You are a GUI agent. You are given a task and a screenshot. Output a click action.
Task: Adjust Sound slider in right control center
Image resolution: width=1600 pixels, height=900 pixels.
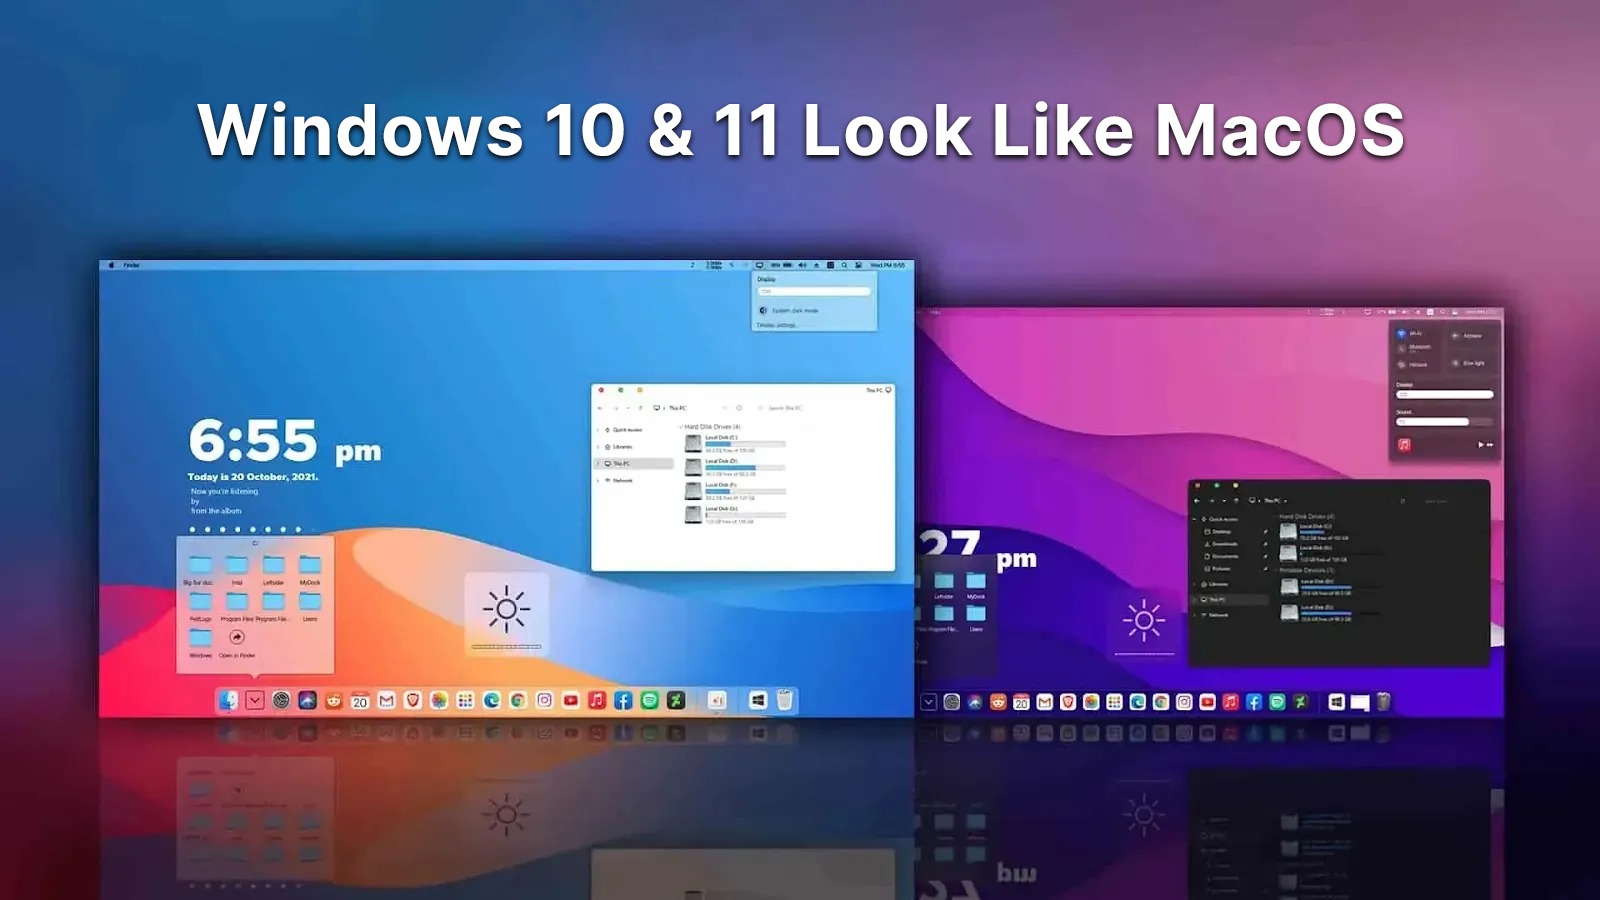pos(1444,422)
